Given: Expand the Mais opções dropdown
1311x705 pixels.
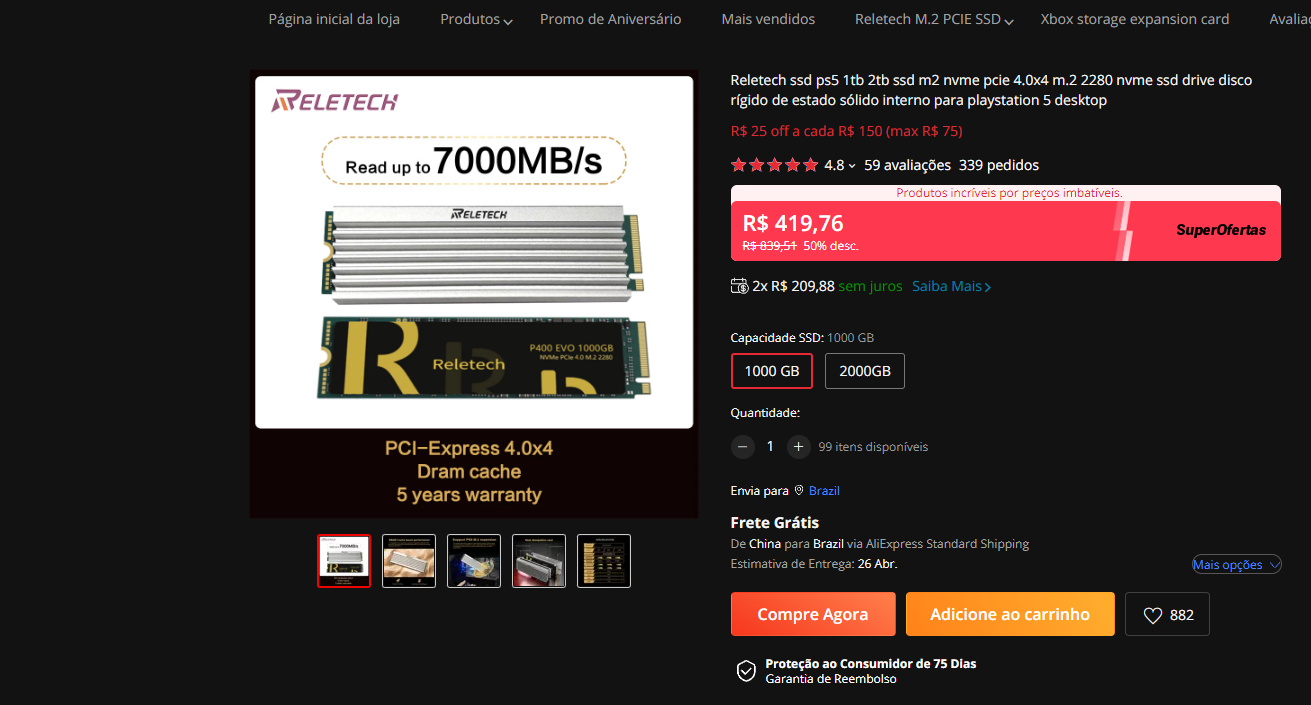Looking at the screenshot, I should pyautogui.click(x=1237, y=565).
